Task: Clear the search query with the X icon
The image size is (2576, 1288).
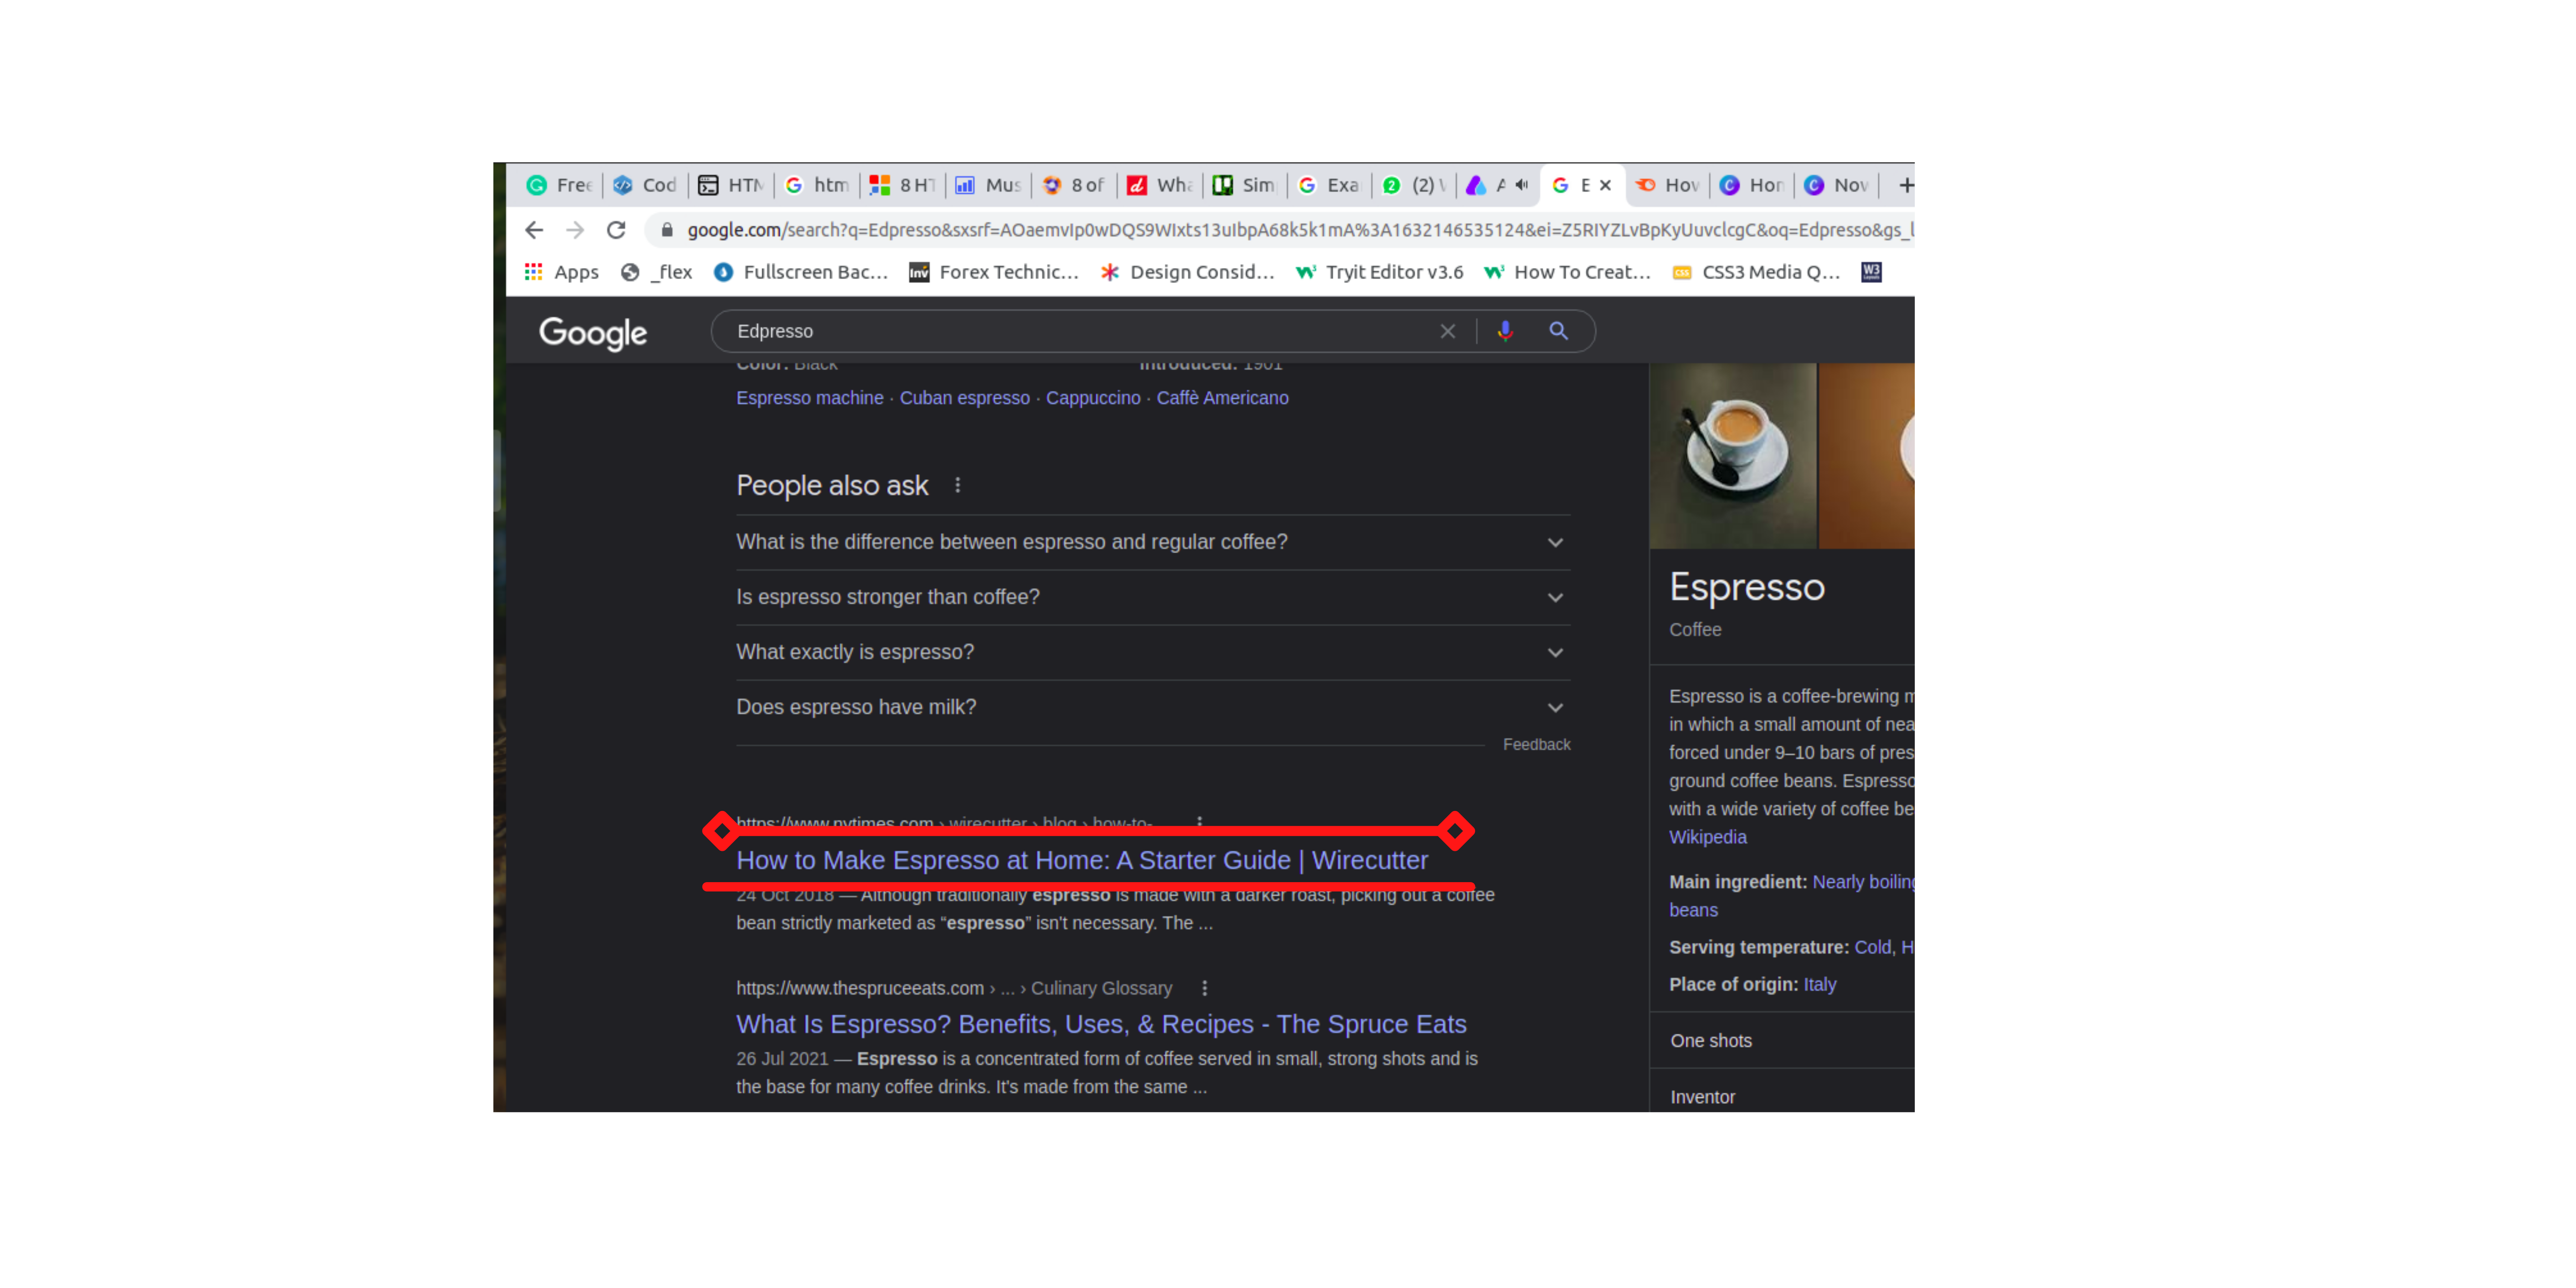Action: (x=1448, y=331)
